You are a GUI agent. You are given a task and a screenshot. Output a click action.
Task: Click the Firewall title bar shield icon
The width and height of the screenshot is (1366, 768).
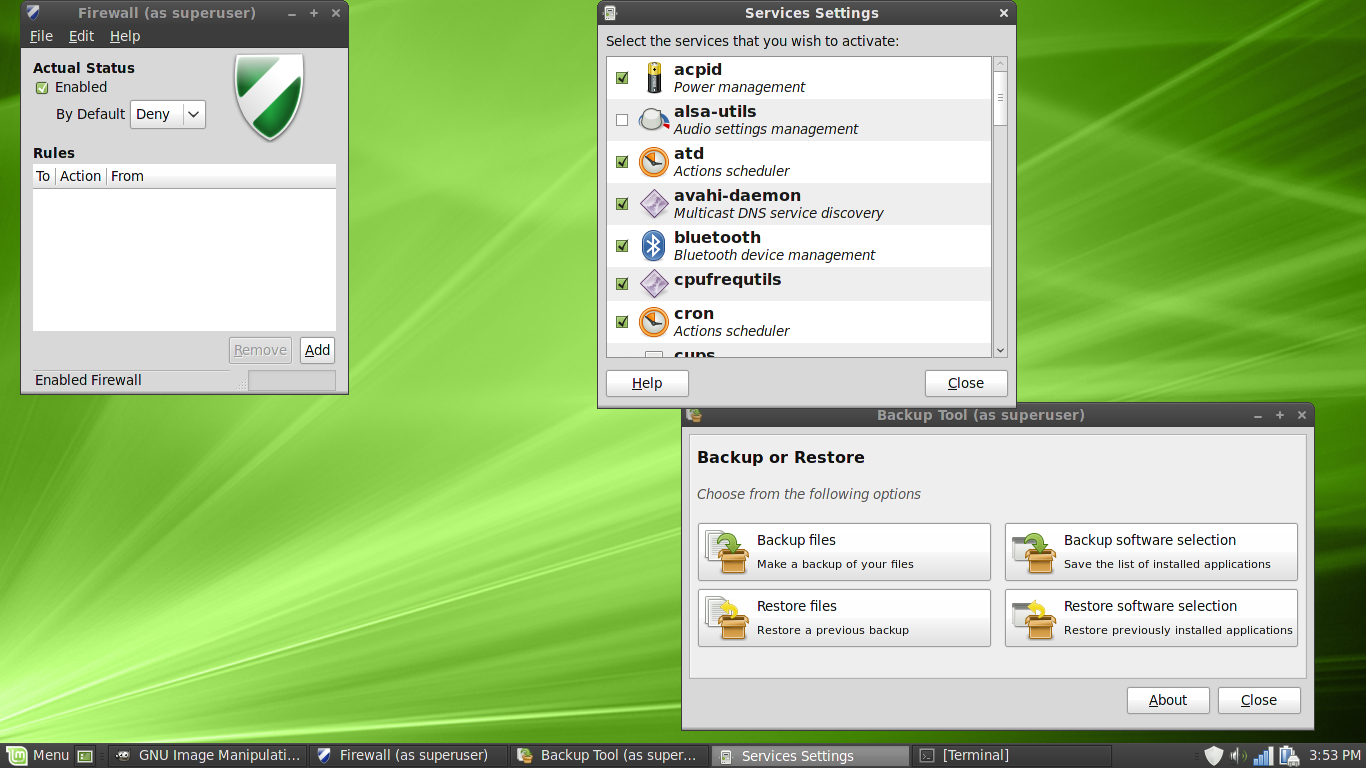pos(34,13)
